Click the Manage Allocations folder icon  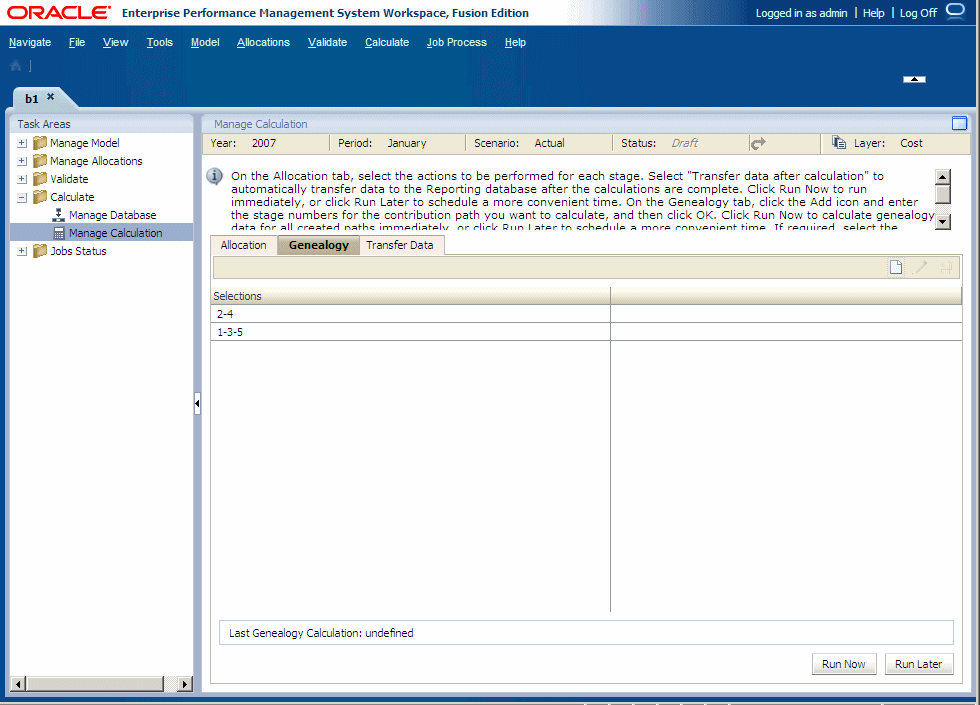coord(40,160)
